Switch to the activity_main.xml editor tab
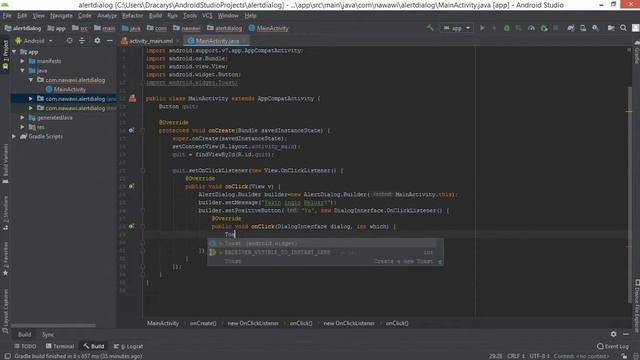 click(150, 41)
